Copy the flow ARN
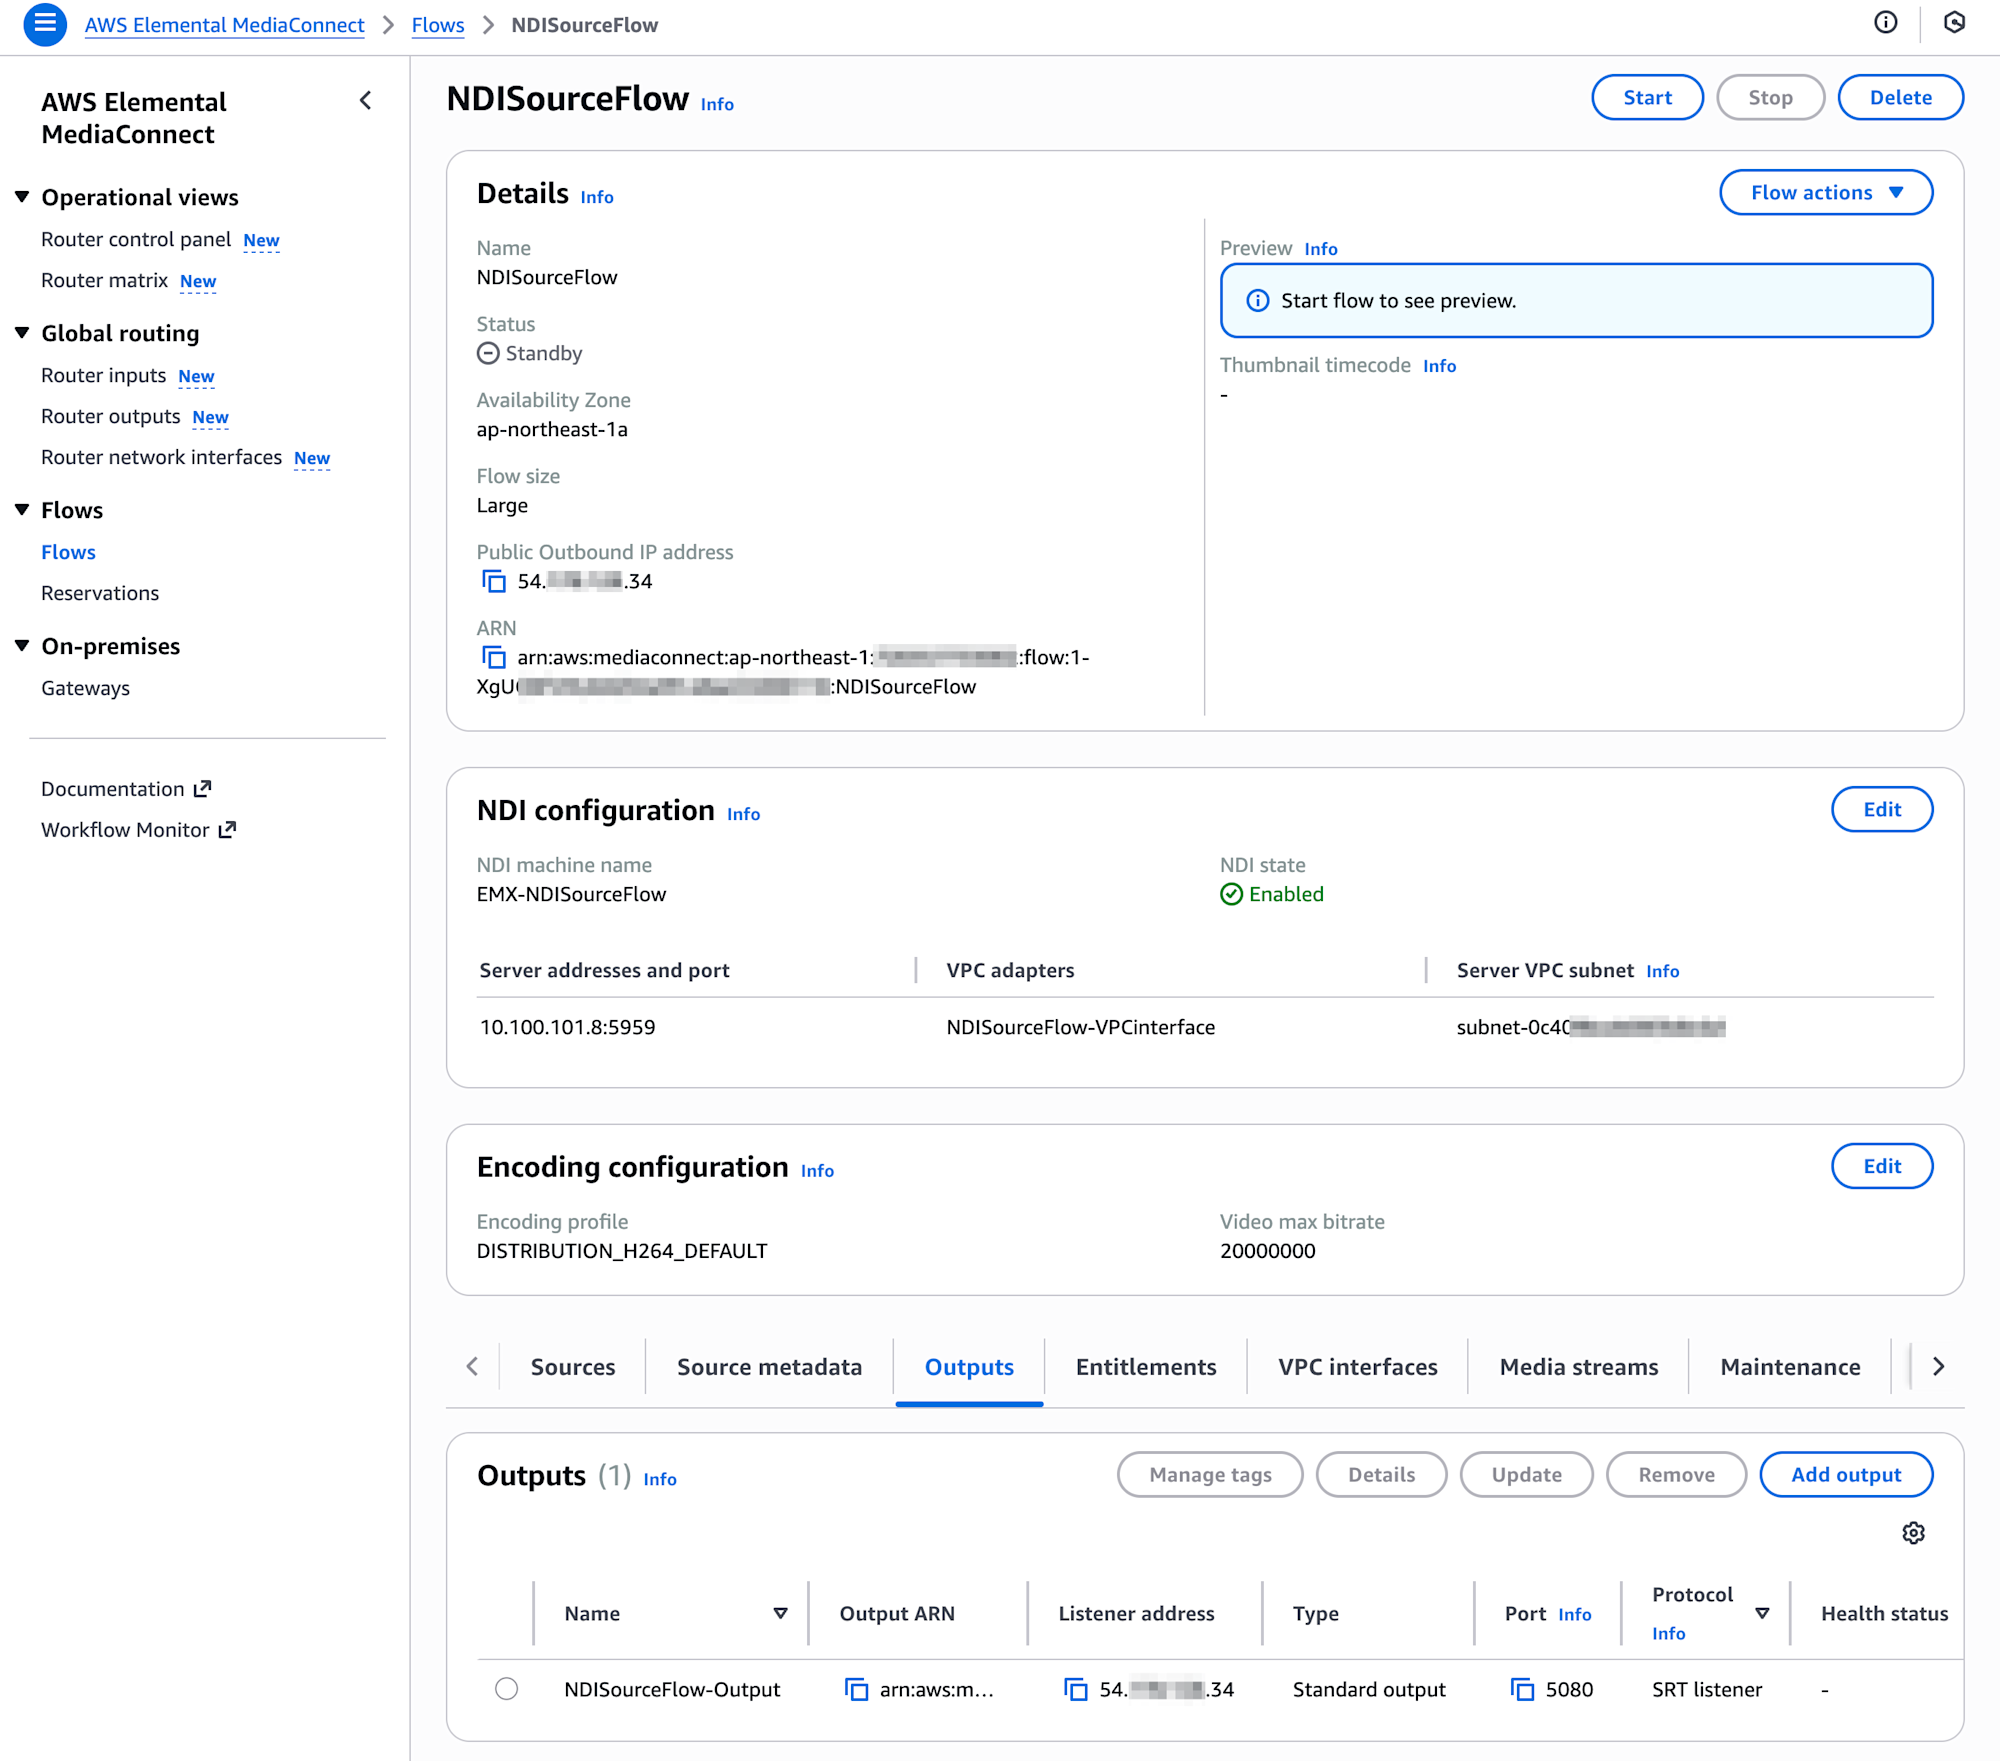Image resolution: width=2000 pixels, height=1761 pixels. click(494, 657)
